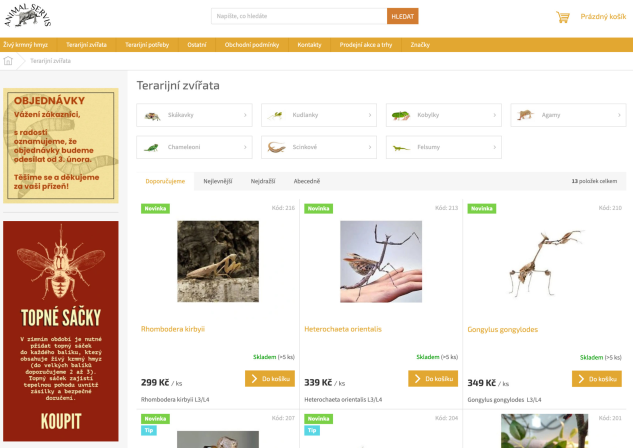Add Heterochaeta orientalis to cart
This screenshot has height=448, width=633.
[x=433, y=379]
